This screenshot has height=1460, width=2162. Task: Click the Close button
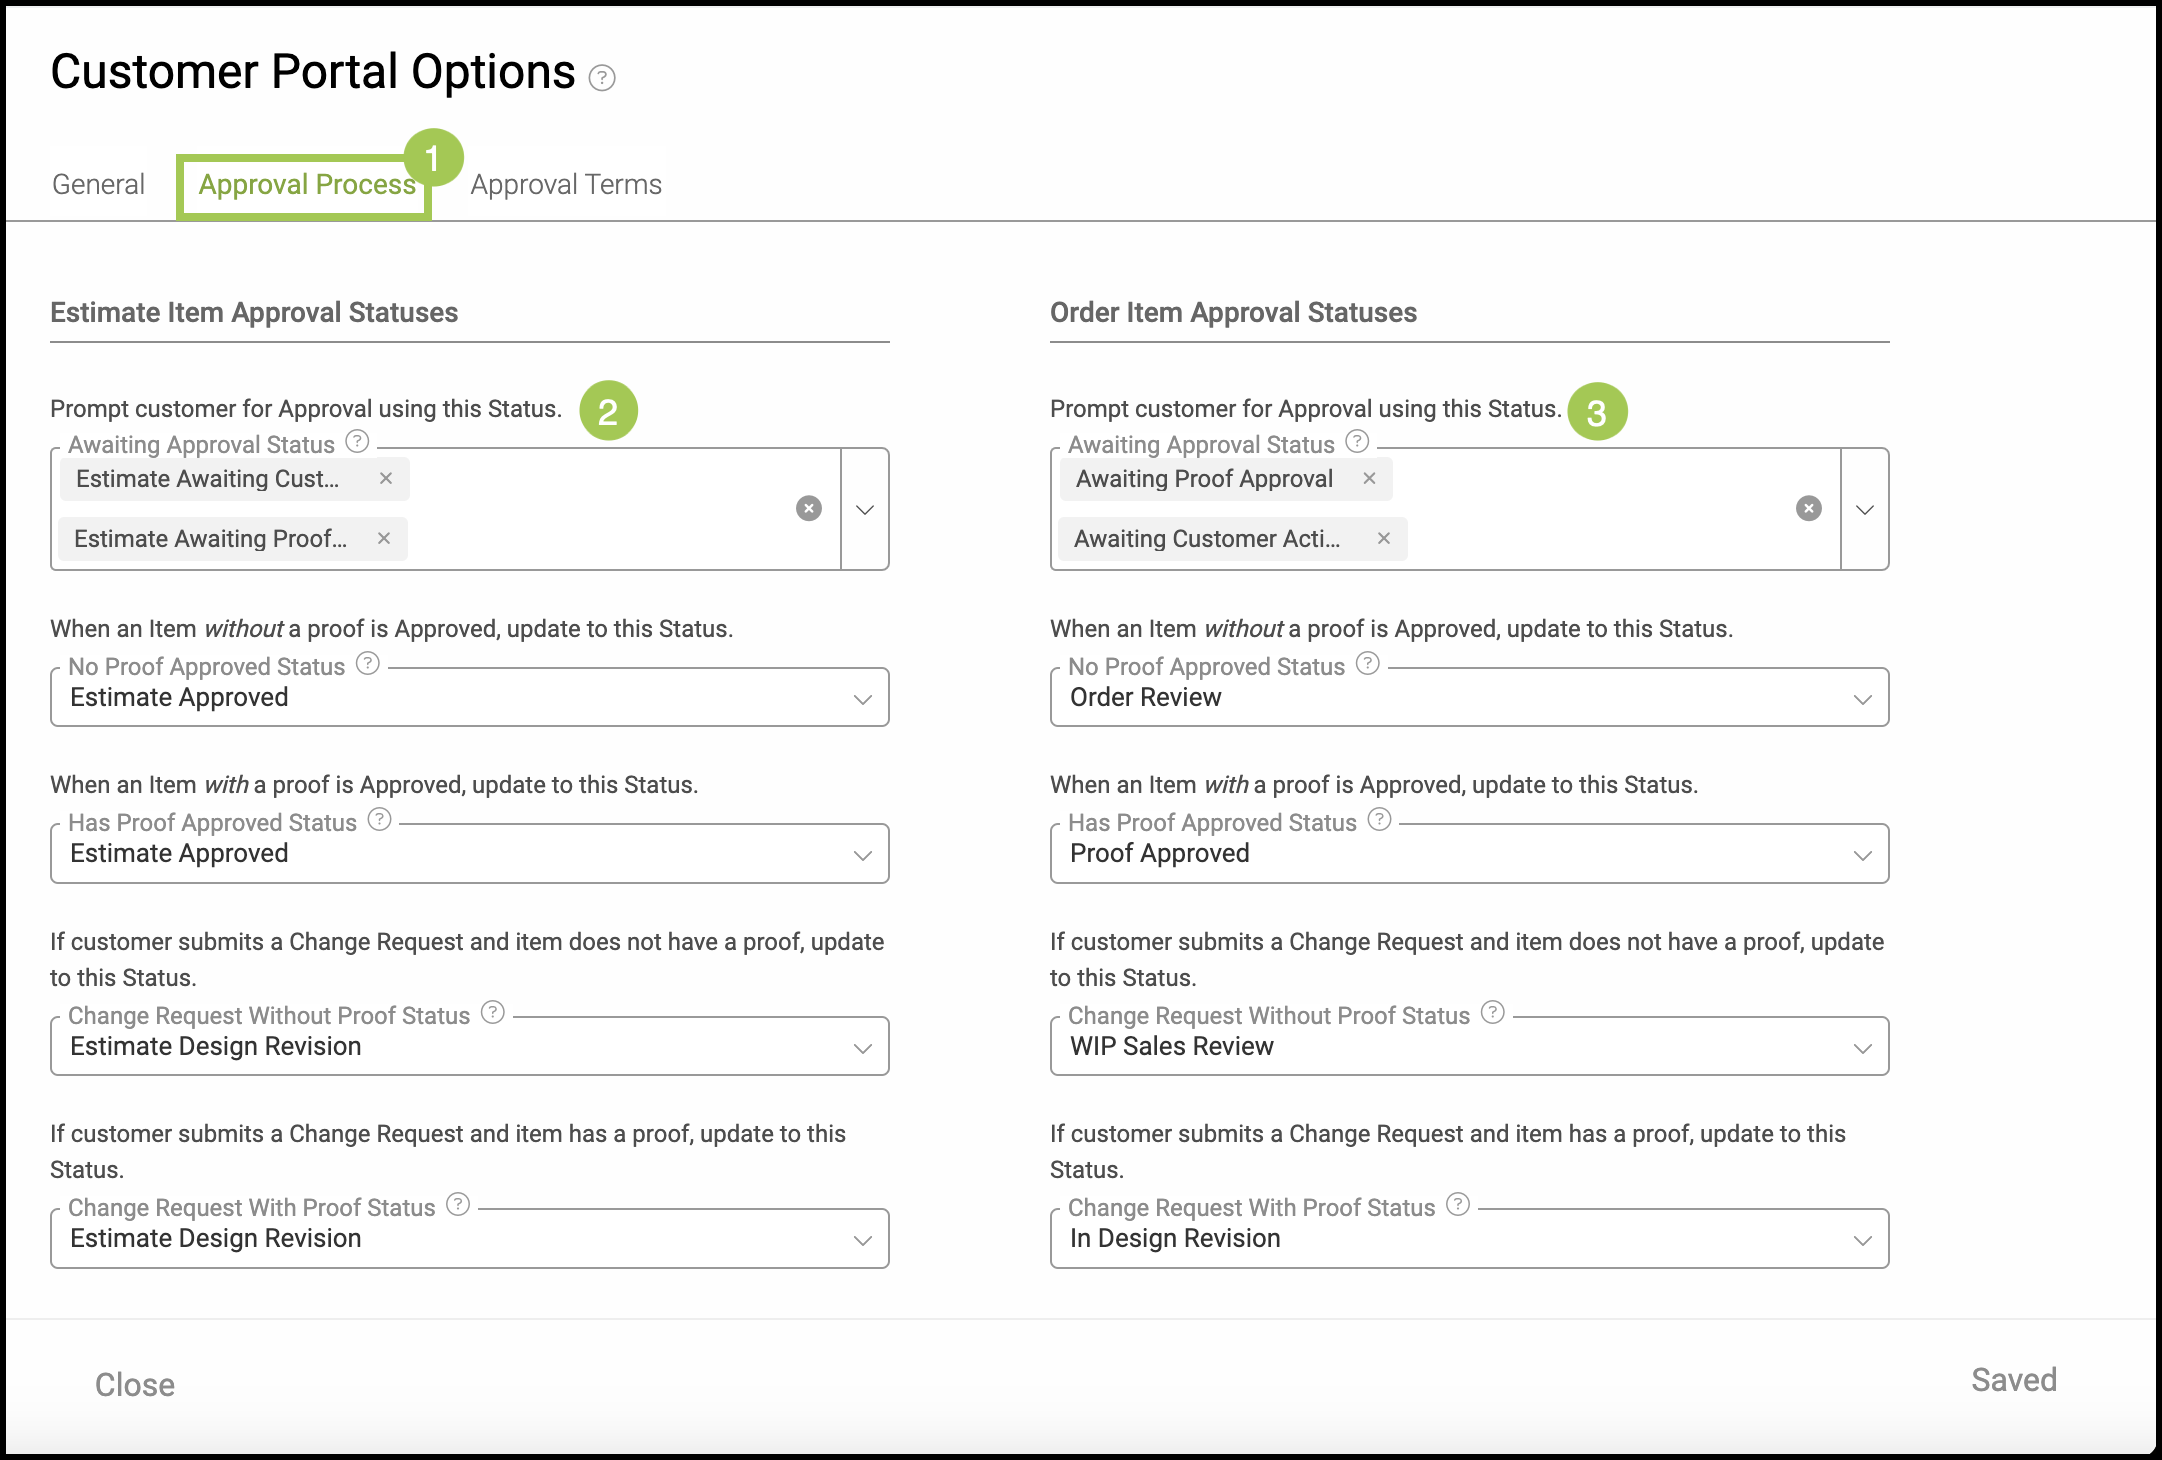[x=135, y=1385]
